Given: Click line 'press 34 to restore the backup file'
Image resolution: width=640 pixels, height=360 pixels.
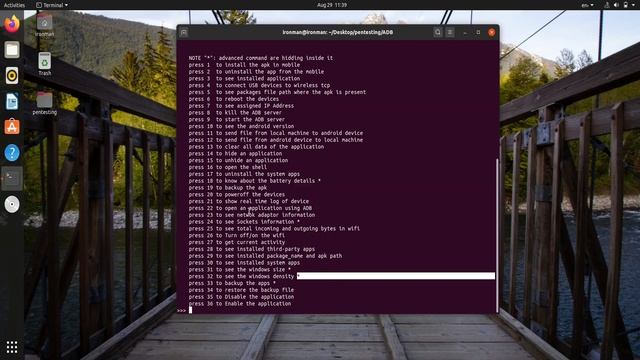Looking at the screenshot, I should pos(241,290).
